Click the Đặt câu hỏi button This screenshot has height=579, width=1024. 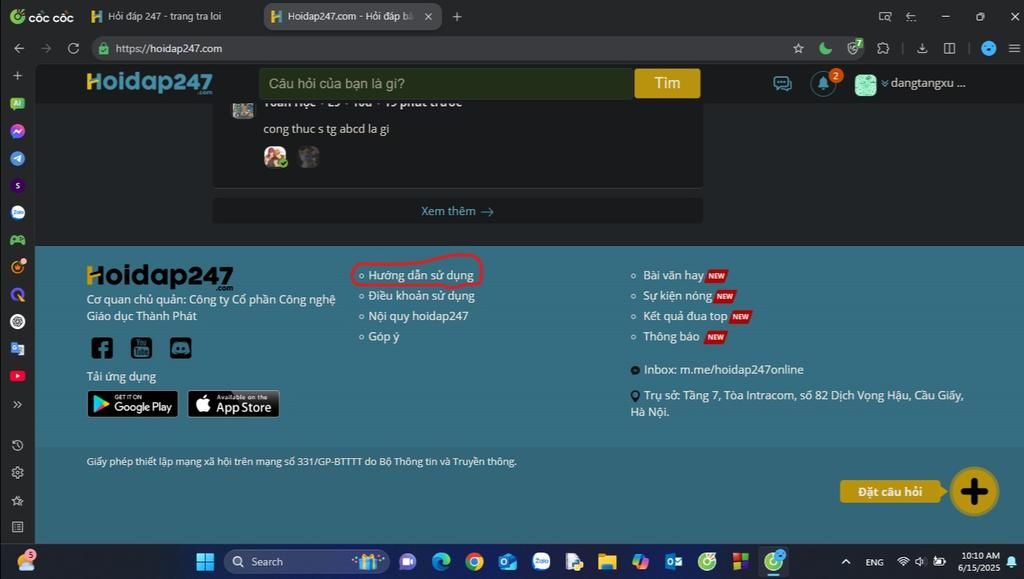(x=890, y=492)
